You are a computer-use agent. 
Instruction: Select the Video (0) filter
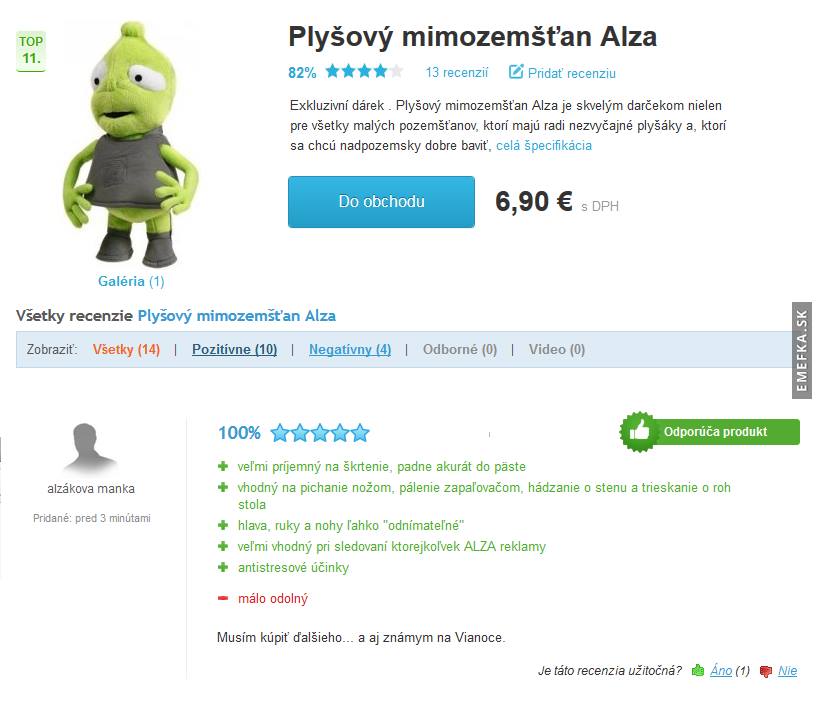557,349
